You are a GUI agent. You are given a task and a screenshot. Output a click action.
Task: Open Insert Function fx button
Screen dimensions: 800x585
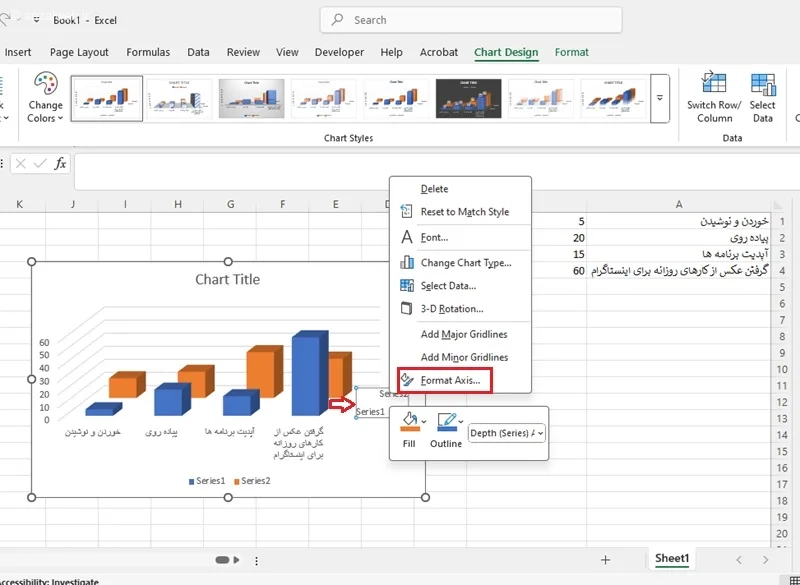[60, 164]
